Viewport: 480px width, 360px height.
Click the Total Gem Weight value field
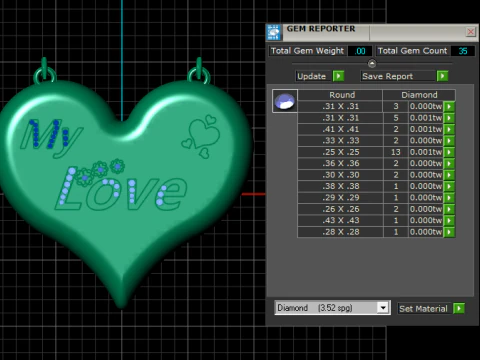pos(360,51)
